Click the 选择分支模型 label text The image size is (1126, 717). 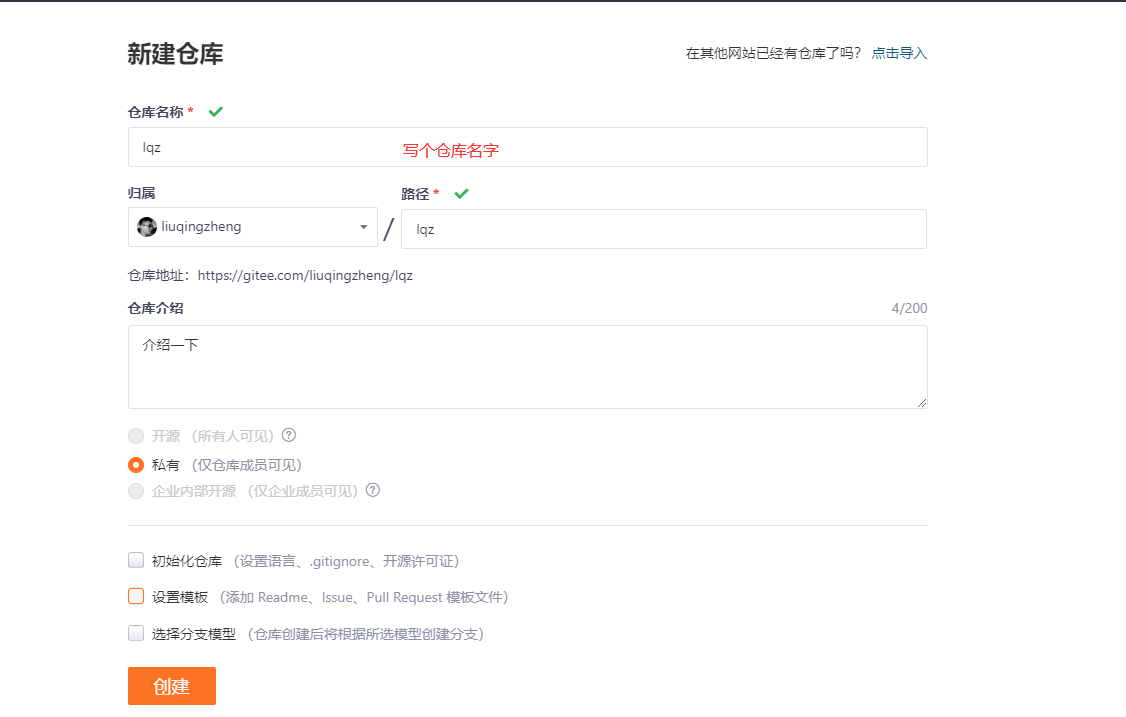(194, 634)
